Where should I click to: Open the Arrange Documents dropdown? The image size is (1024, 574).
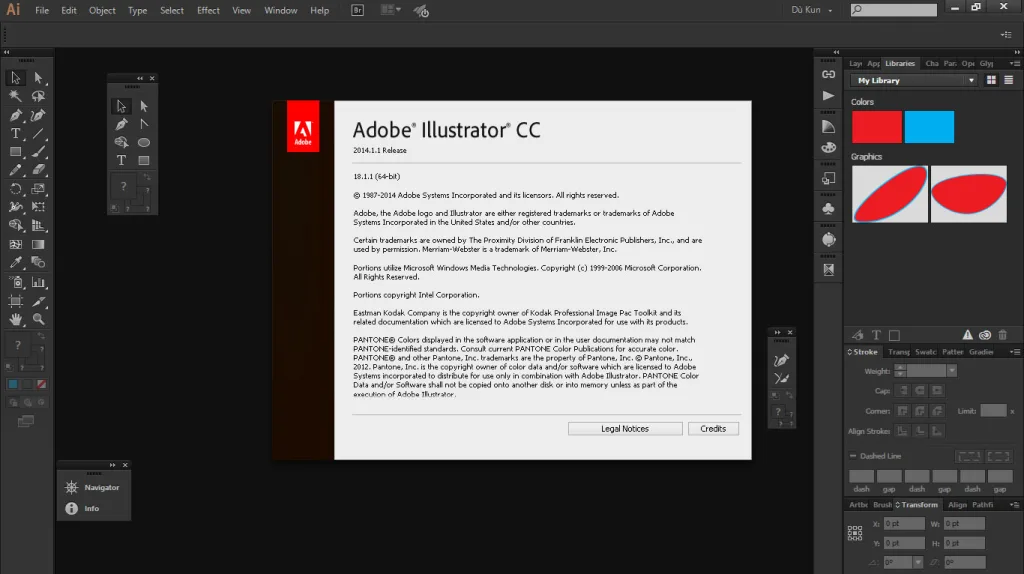click(391, 10)
